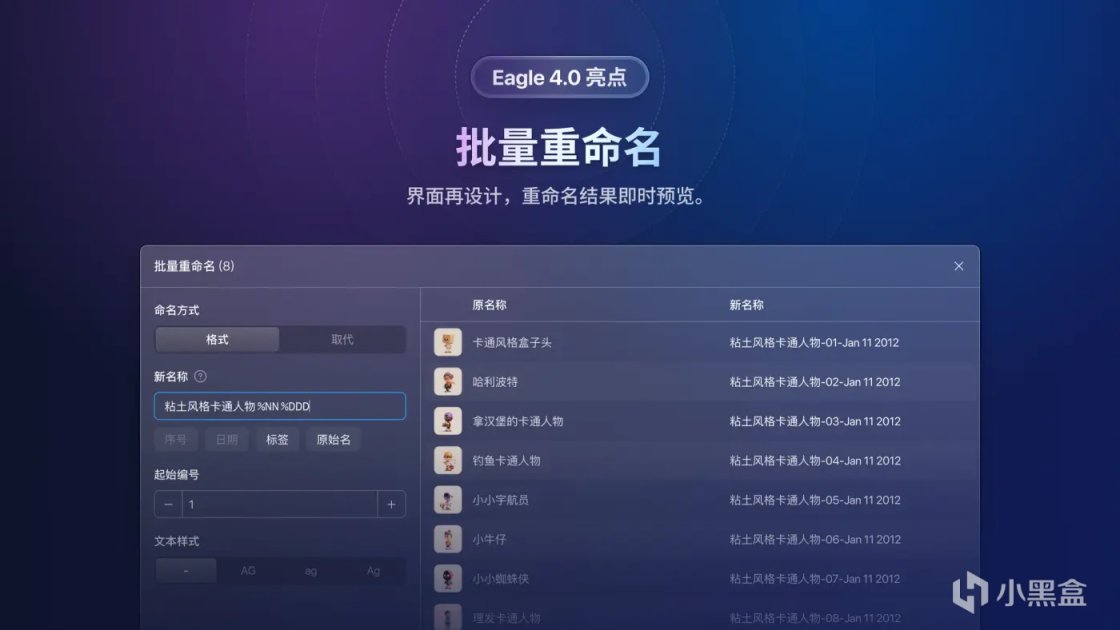Screen dimensions: 1120x630
Task: Choose uppercase AG text style
Action: coord(248,571)
